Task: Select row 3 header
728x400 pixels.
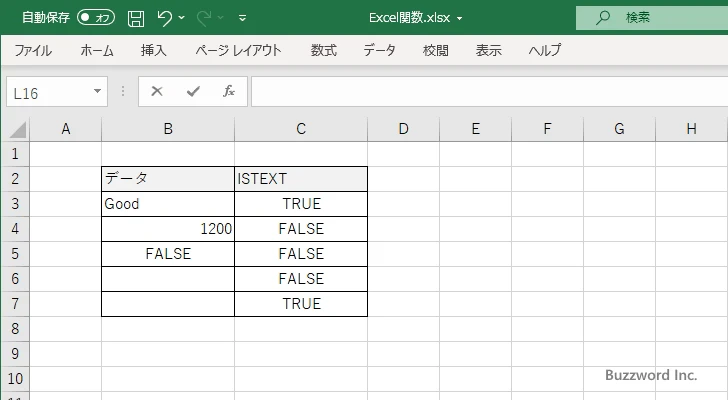Action: pos(15,204)
